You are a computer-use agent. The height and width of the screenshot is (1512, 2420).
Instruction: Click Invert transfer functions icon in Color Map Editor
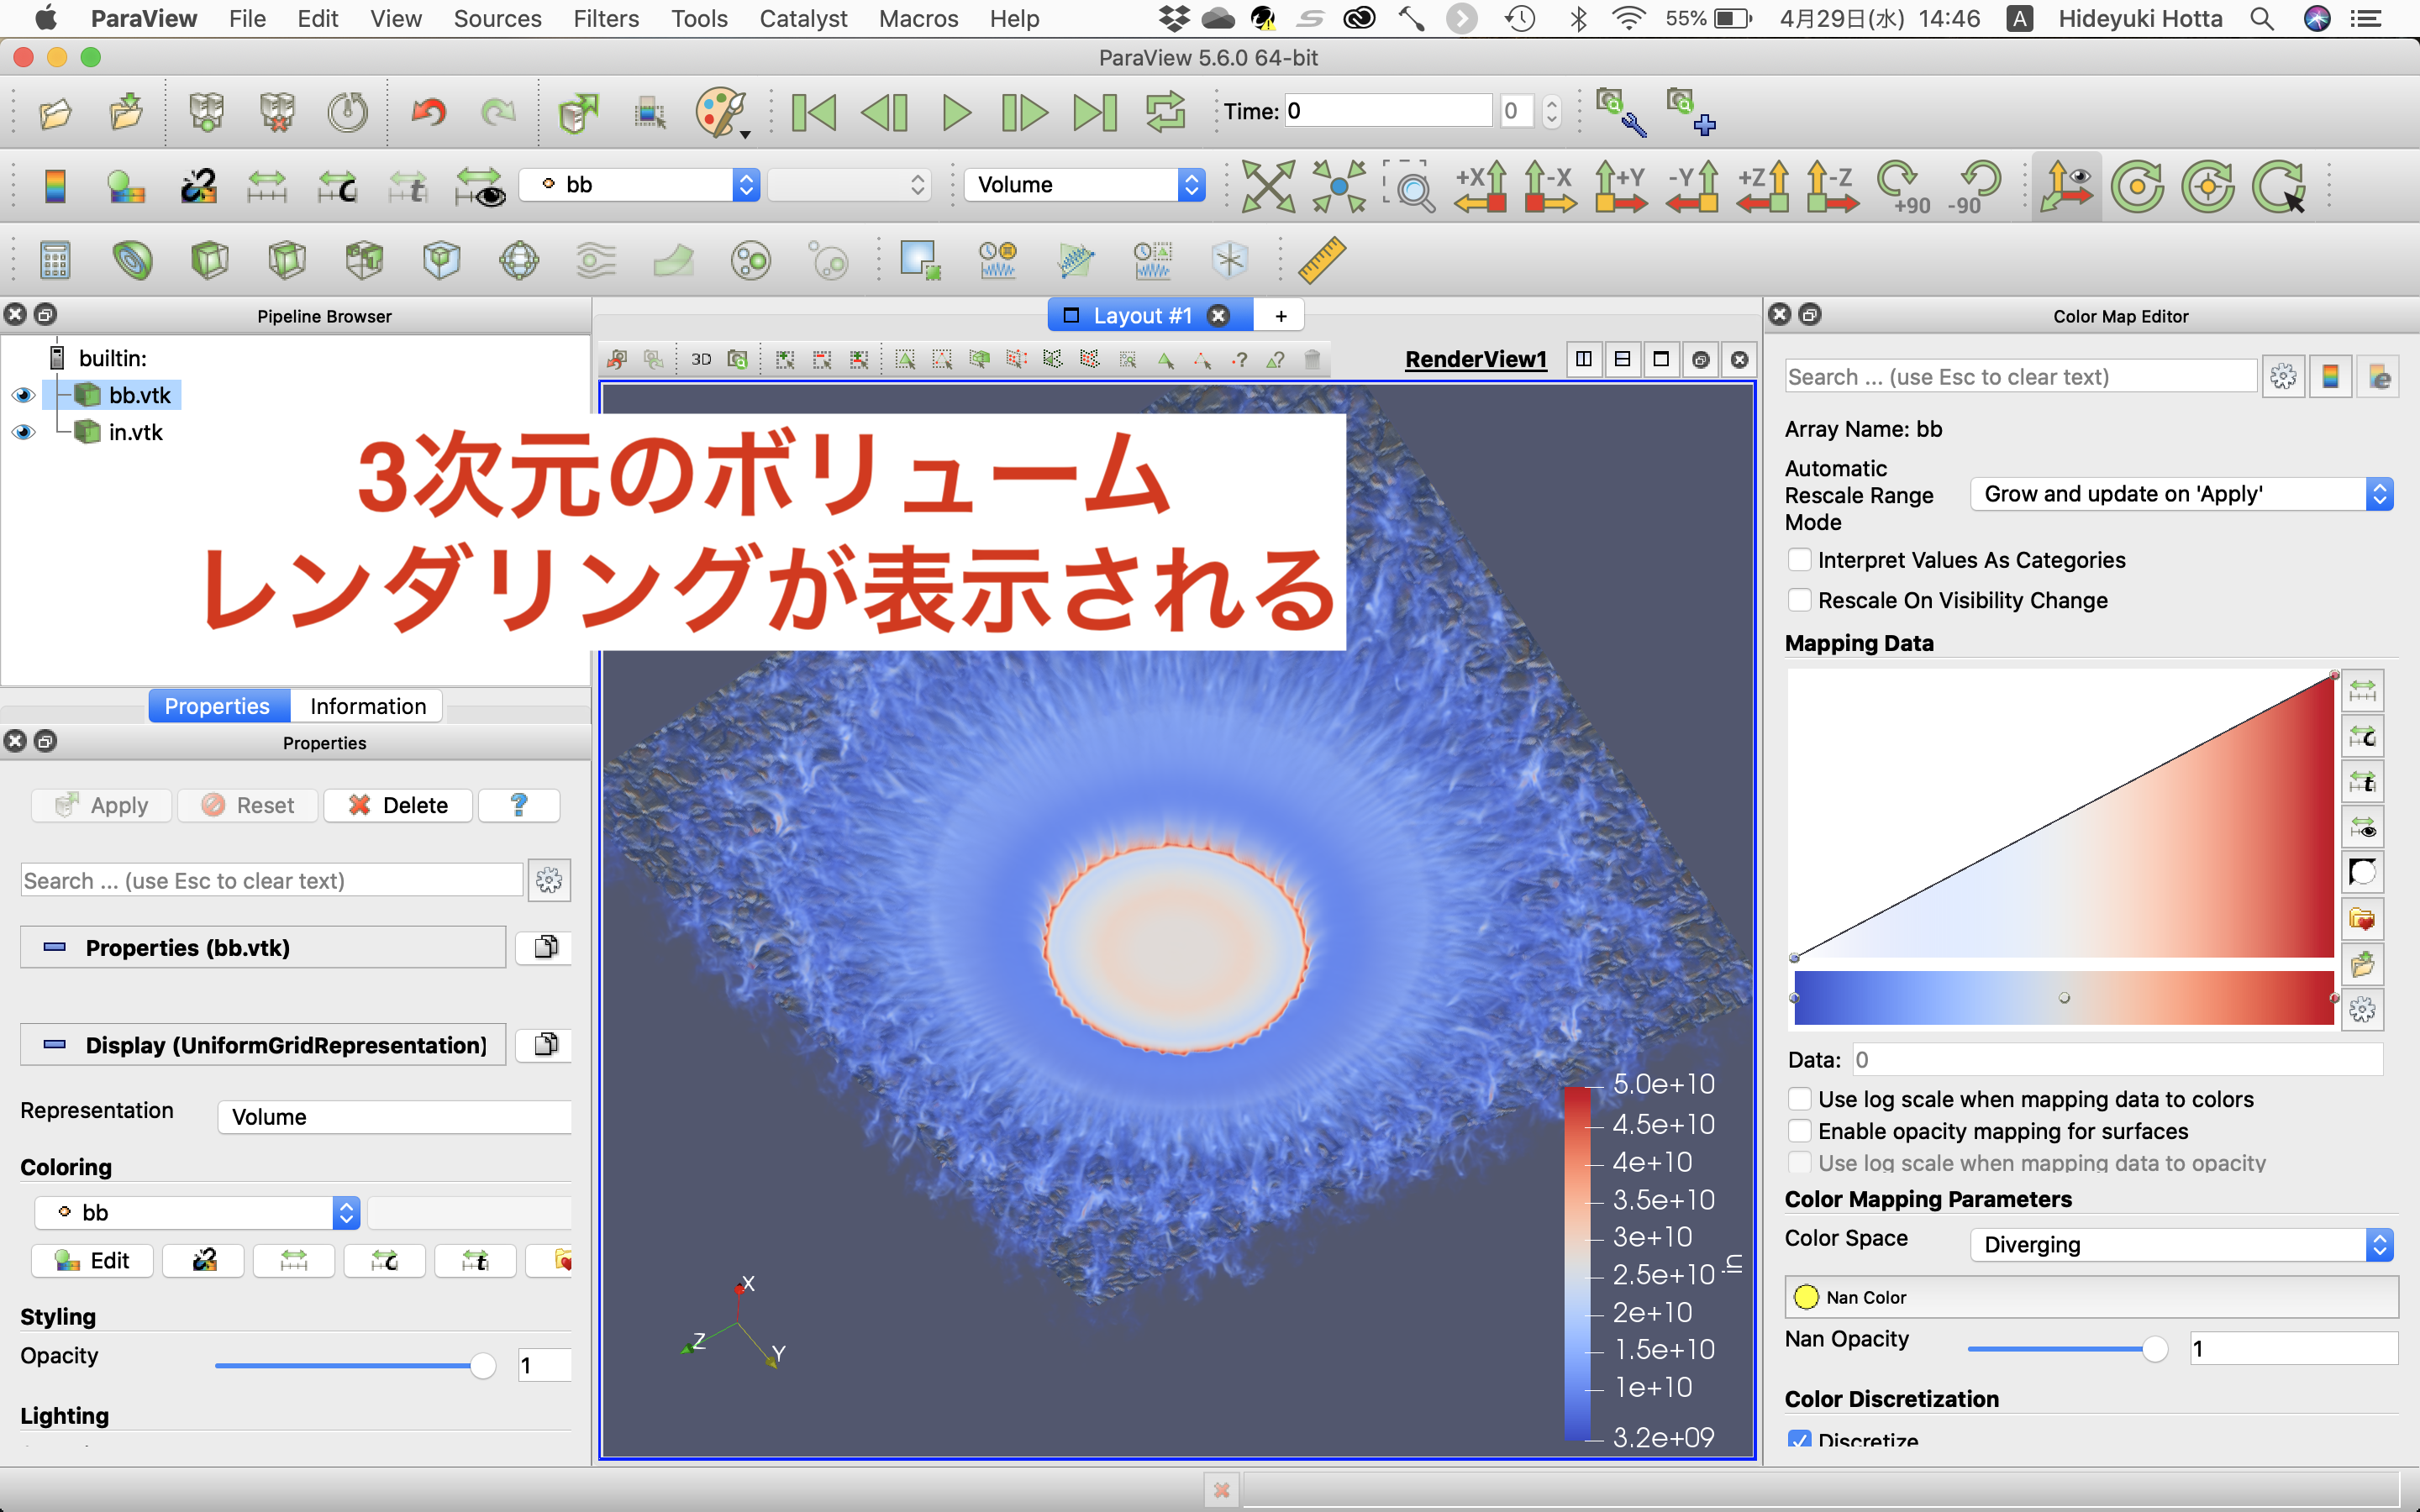2362,873
